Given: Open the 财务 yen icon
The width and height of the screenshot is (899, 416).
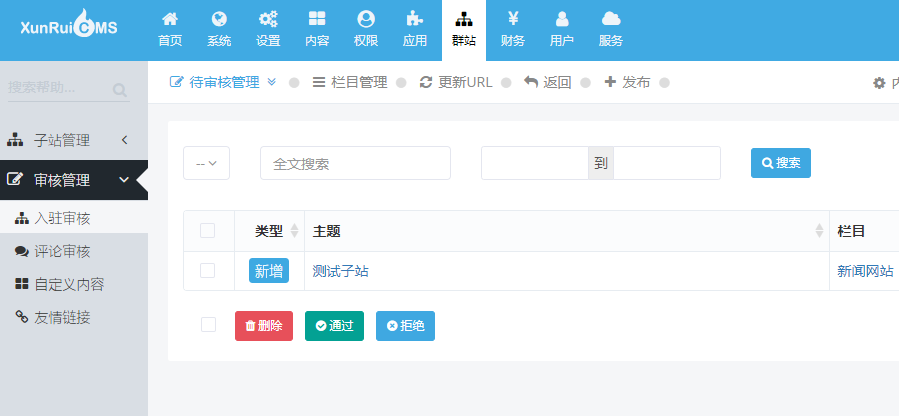Looking at the screenshot, I should click(x=513, y=19).
